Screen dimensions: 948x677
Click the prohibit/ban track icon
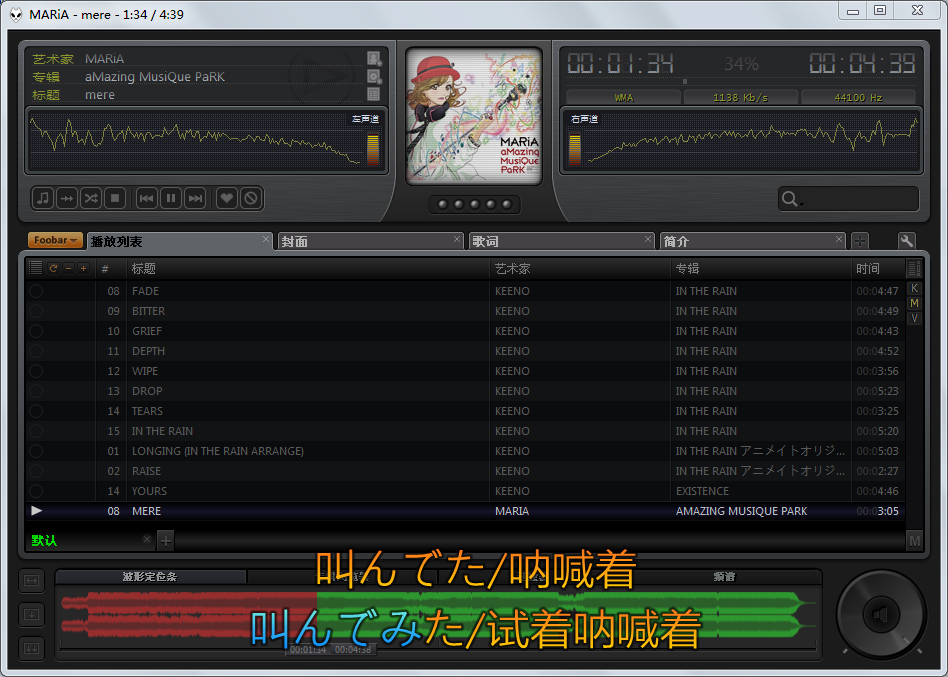tap(251, 198)
